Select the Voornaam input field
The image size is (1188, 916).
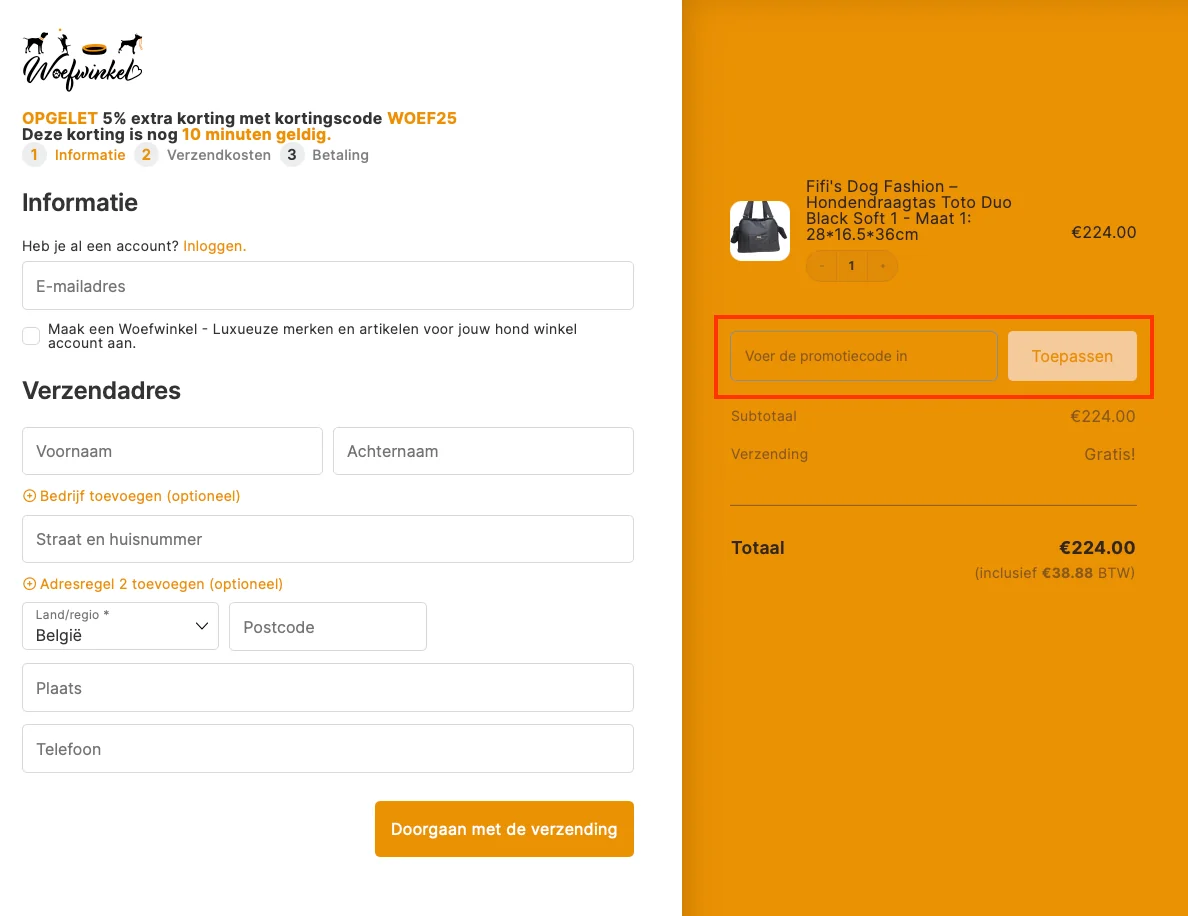[172, 451]
